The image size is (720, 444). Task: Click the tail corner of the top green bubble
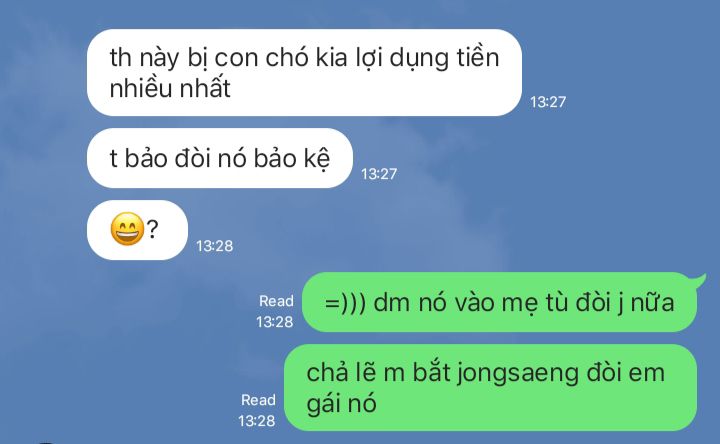pyautogui.click(x=700, y=279)
